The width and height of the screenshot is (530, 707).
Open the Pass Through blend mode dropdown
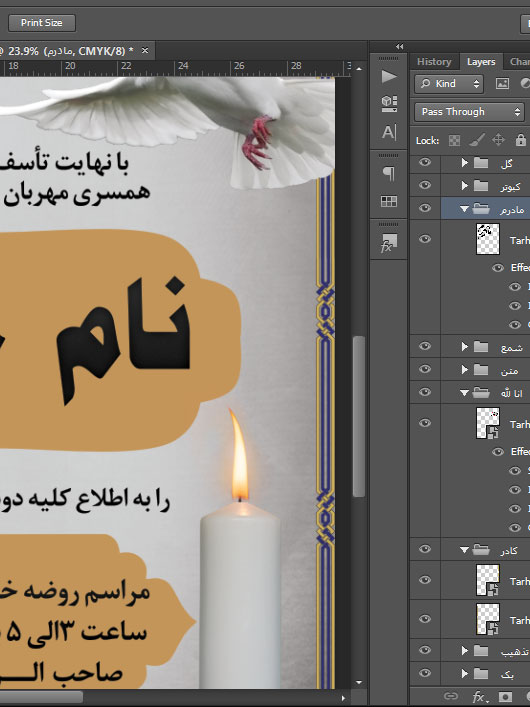470,112
